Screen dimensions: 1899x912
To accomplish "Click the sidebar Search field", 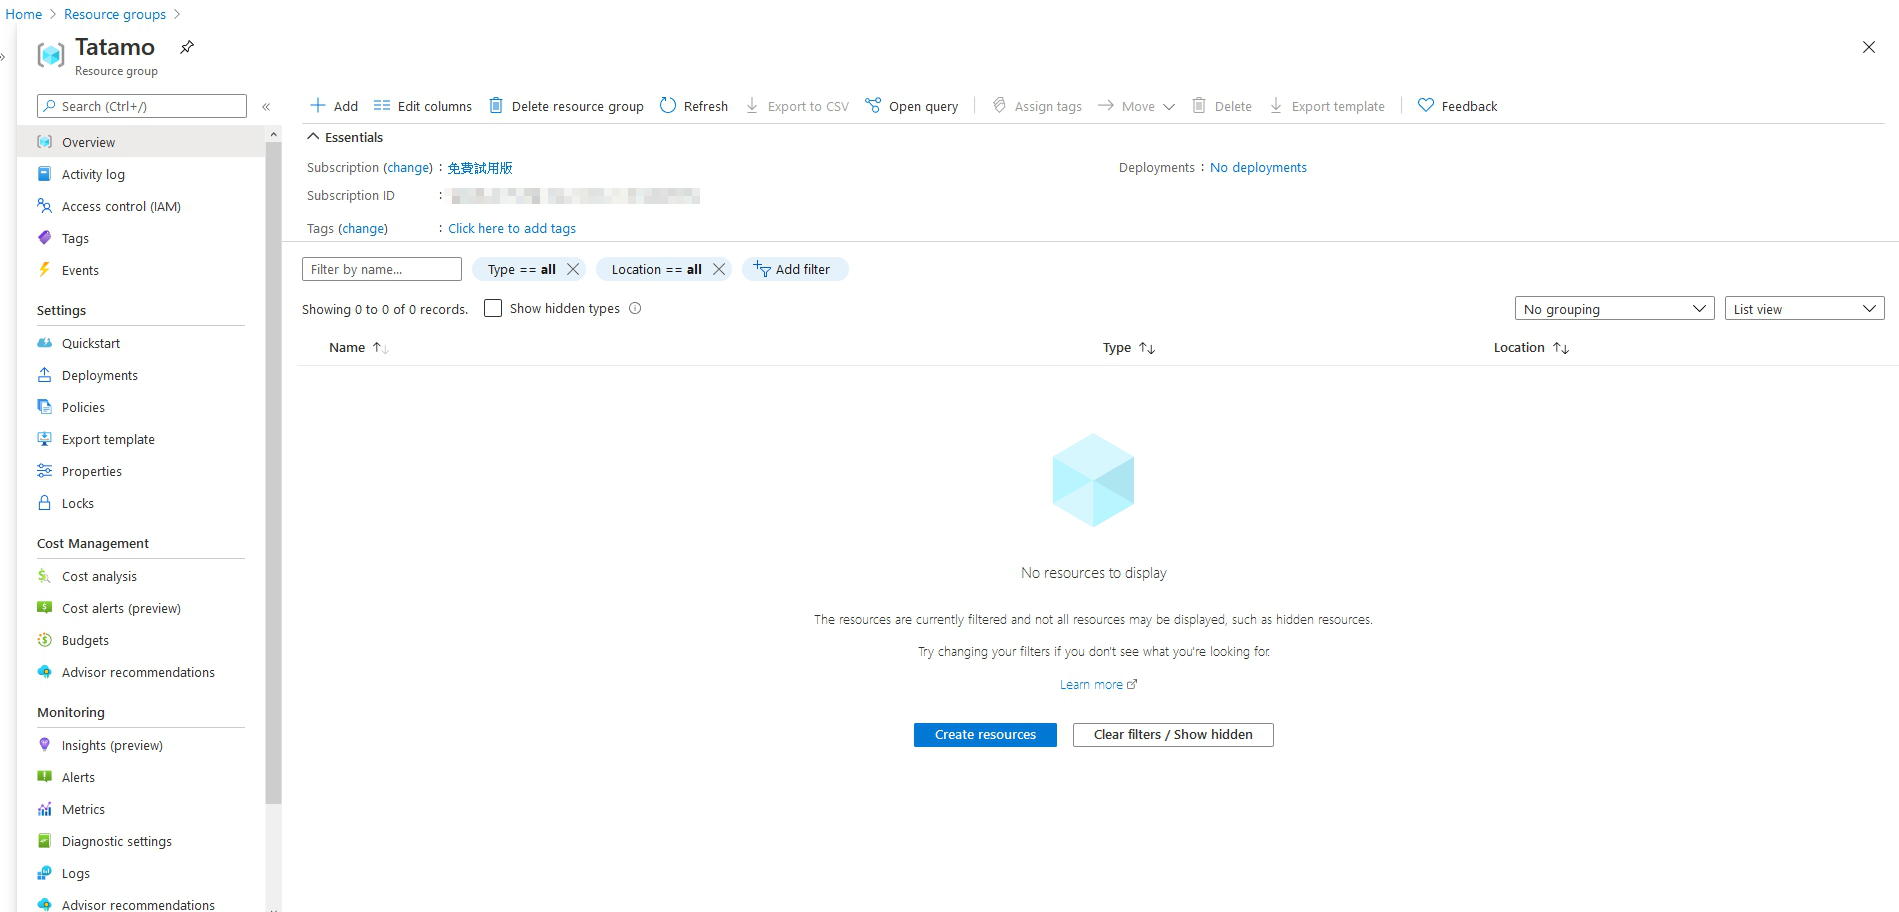I will click(142, 106).
